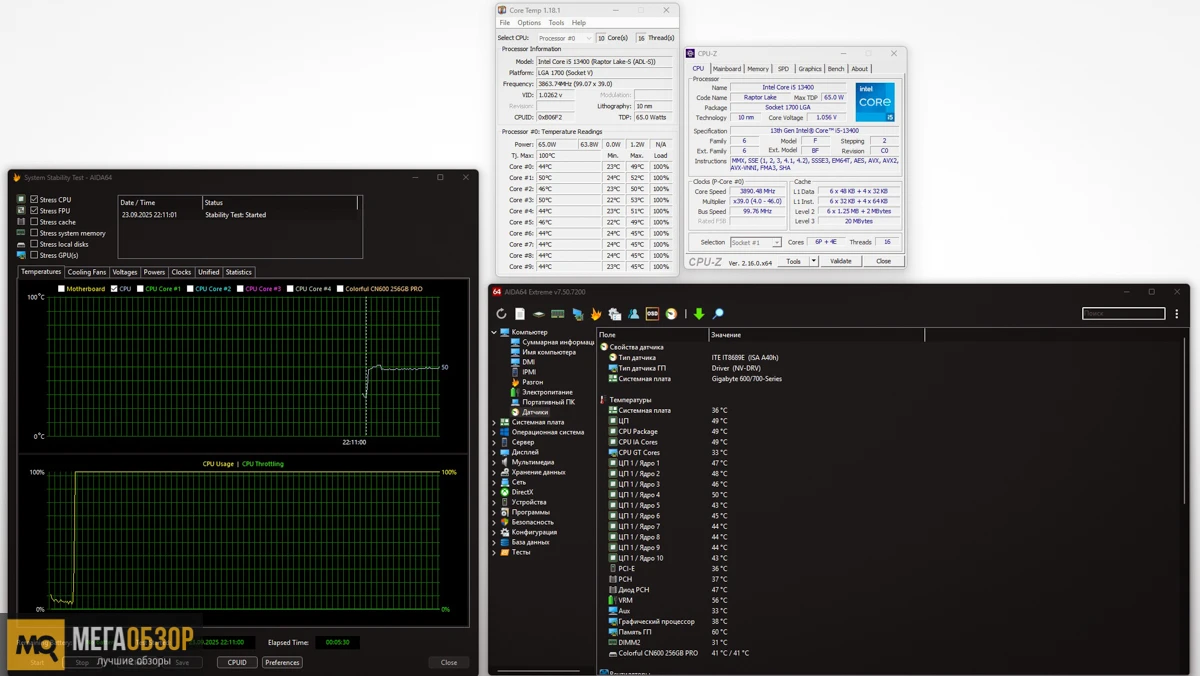
Task: Enable the Stress cache checkbox
Action: click(x=34, y=222)
